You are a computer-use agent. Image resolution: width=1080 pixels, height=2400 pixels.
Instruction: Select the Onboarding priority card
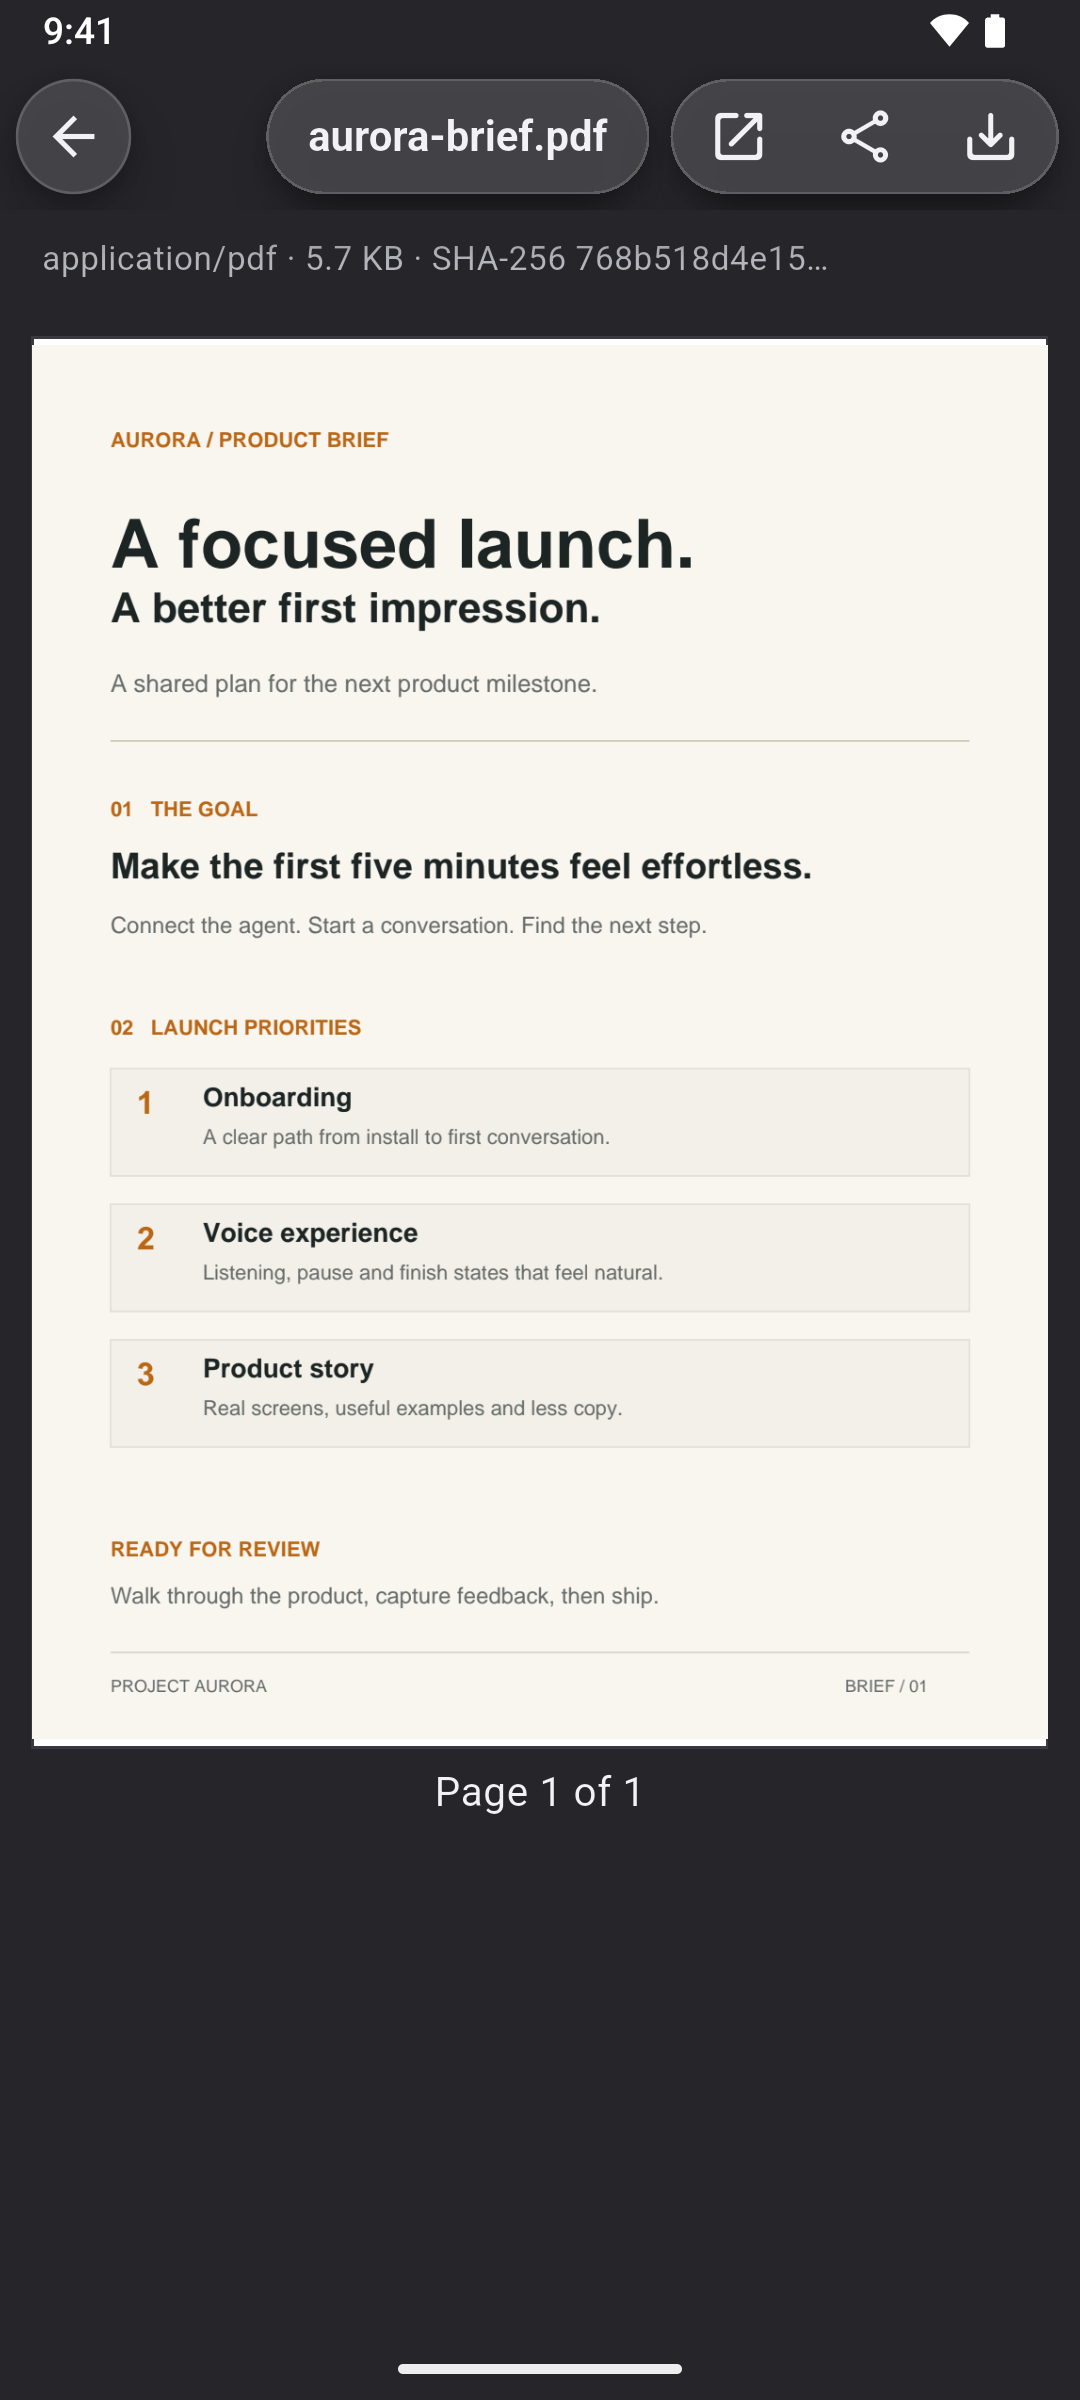[540, 1122]
